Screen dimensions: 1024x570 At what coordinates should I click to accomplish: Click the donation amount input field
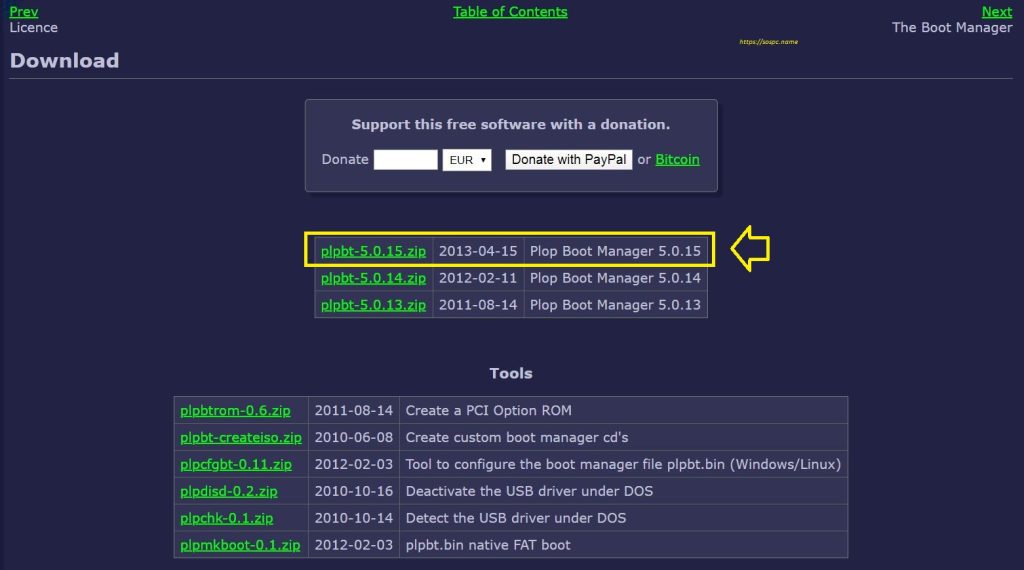coord(406,159)
